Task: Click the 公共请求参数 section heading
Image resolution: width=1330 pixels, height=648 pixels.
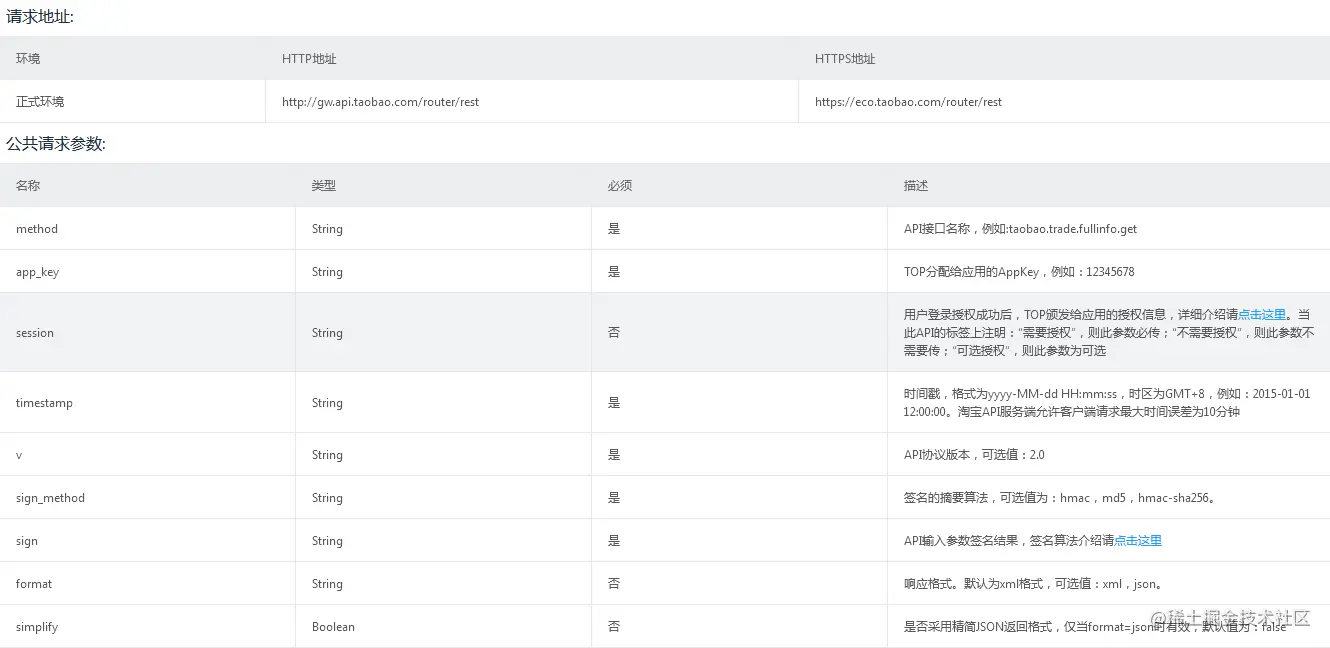Action: (x=56, y=144)
